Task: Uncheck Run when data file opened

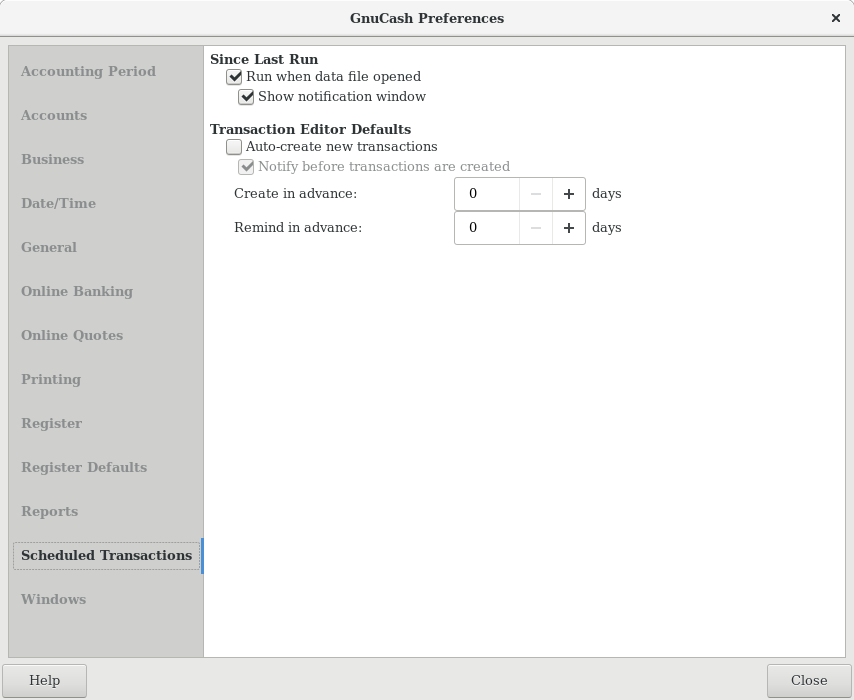Action: [234, 77]
